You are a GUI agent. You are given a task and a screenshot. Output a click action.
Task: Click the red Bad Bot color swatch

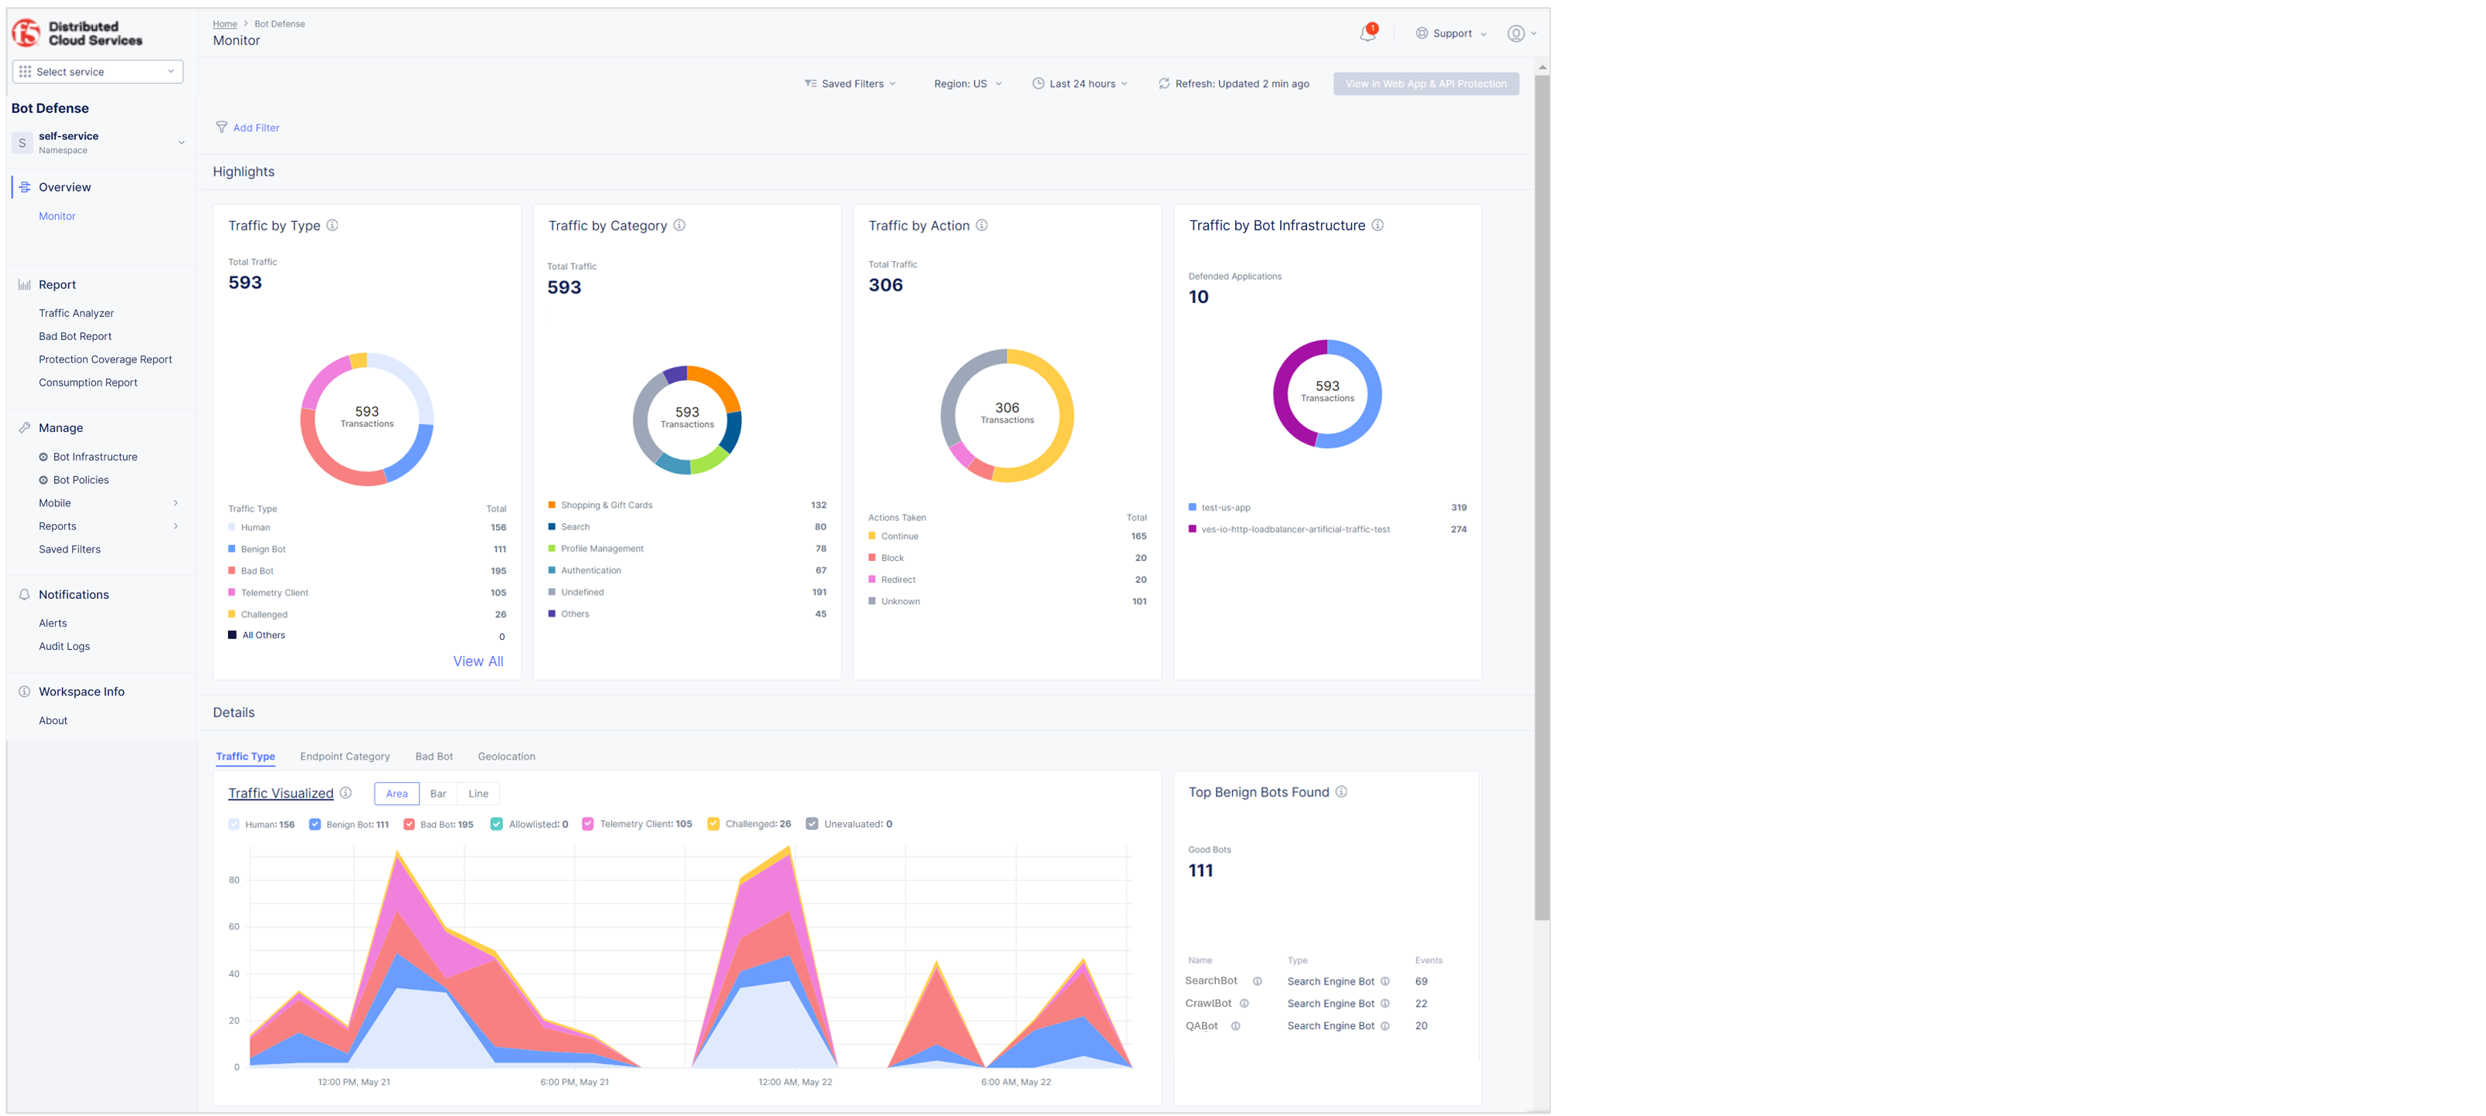tap(232, 570)
